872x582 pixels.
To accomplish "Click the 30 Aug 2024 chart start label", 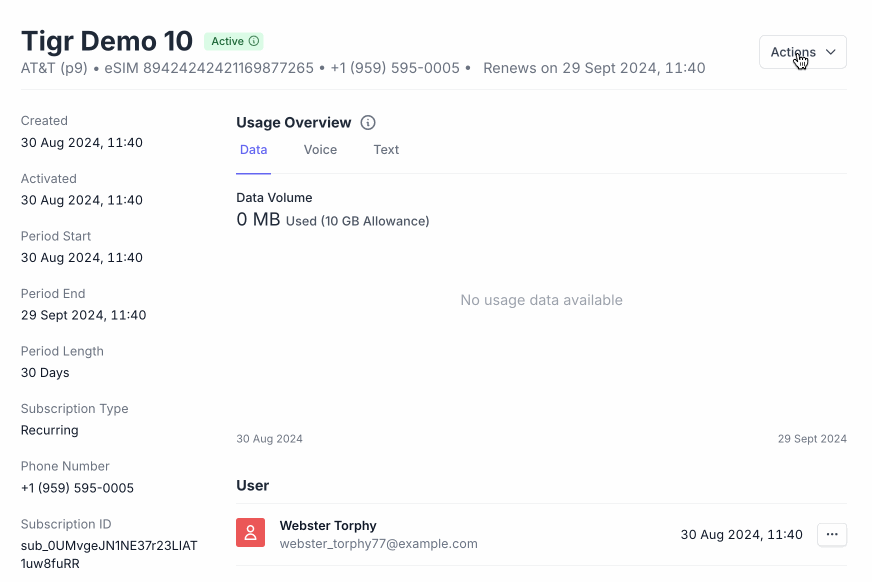I will (269, 439).
